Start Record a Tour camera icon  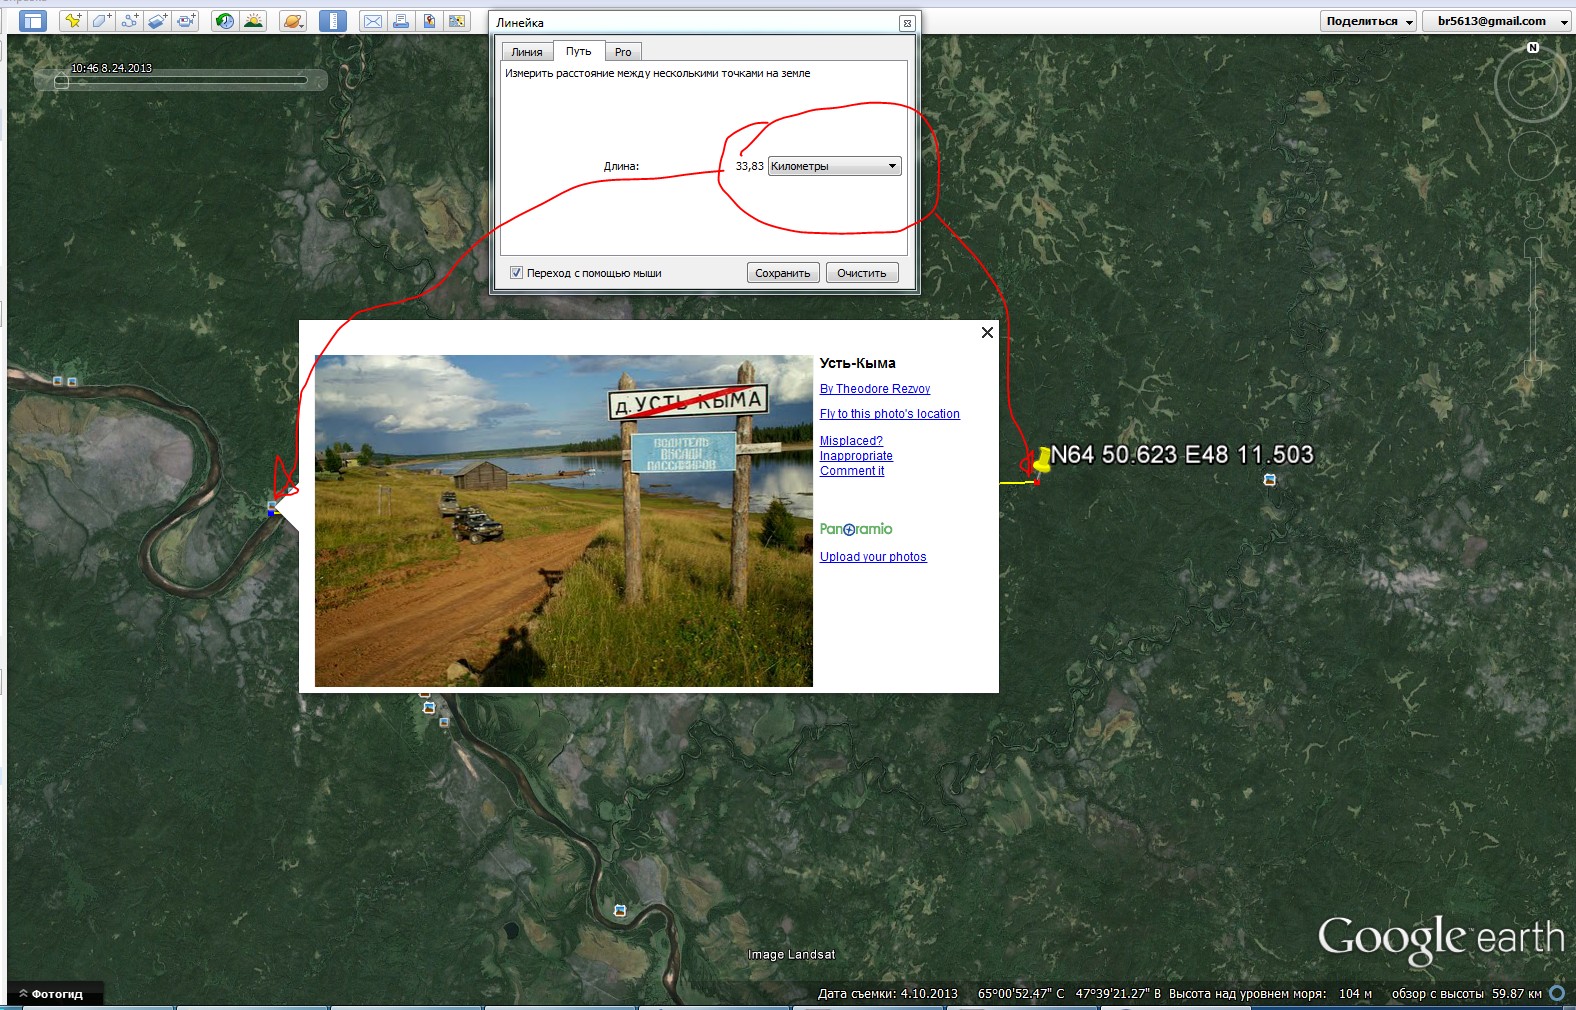[186, 21]
